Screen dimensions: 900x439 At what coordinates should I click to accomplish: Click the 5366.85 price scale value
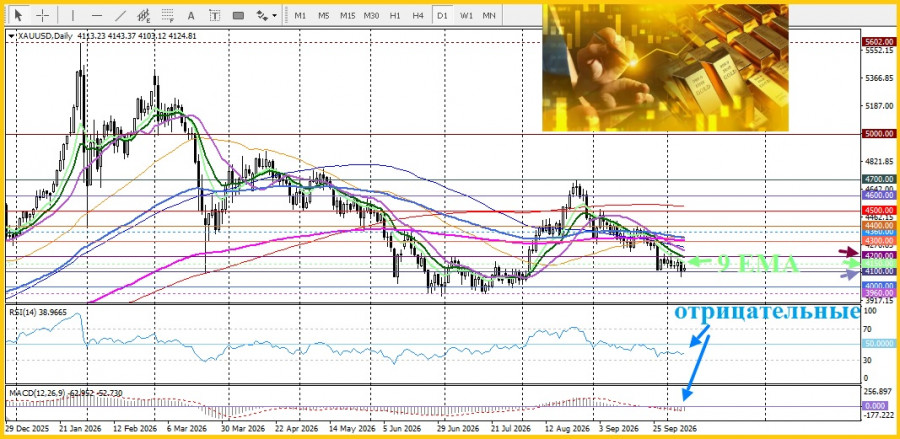click(879, 78)
